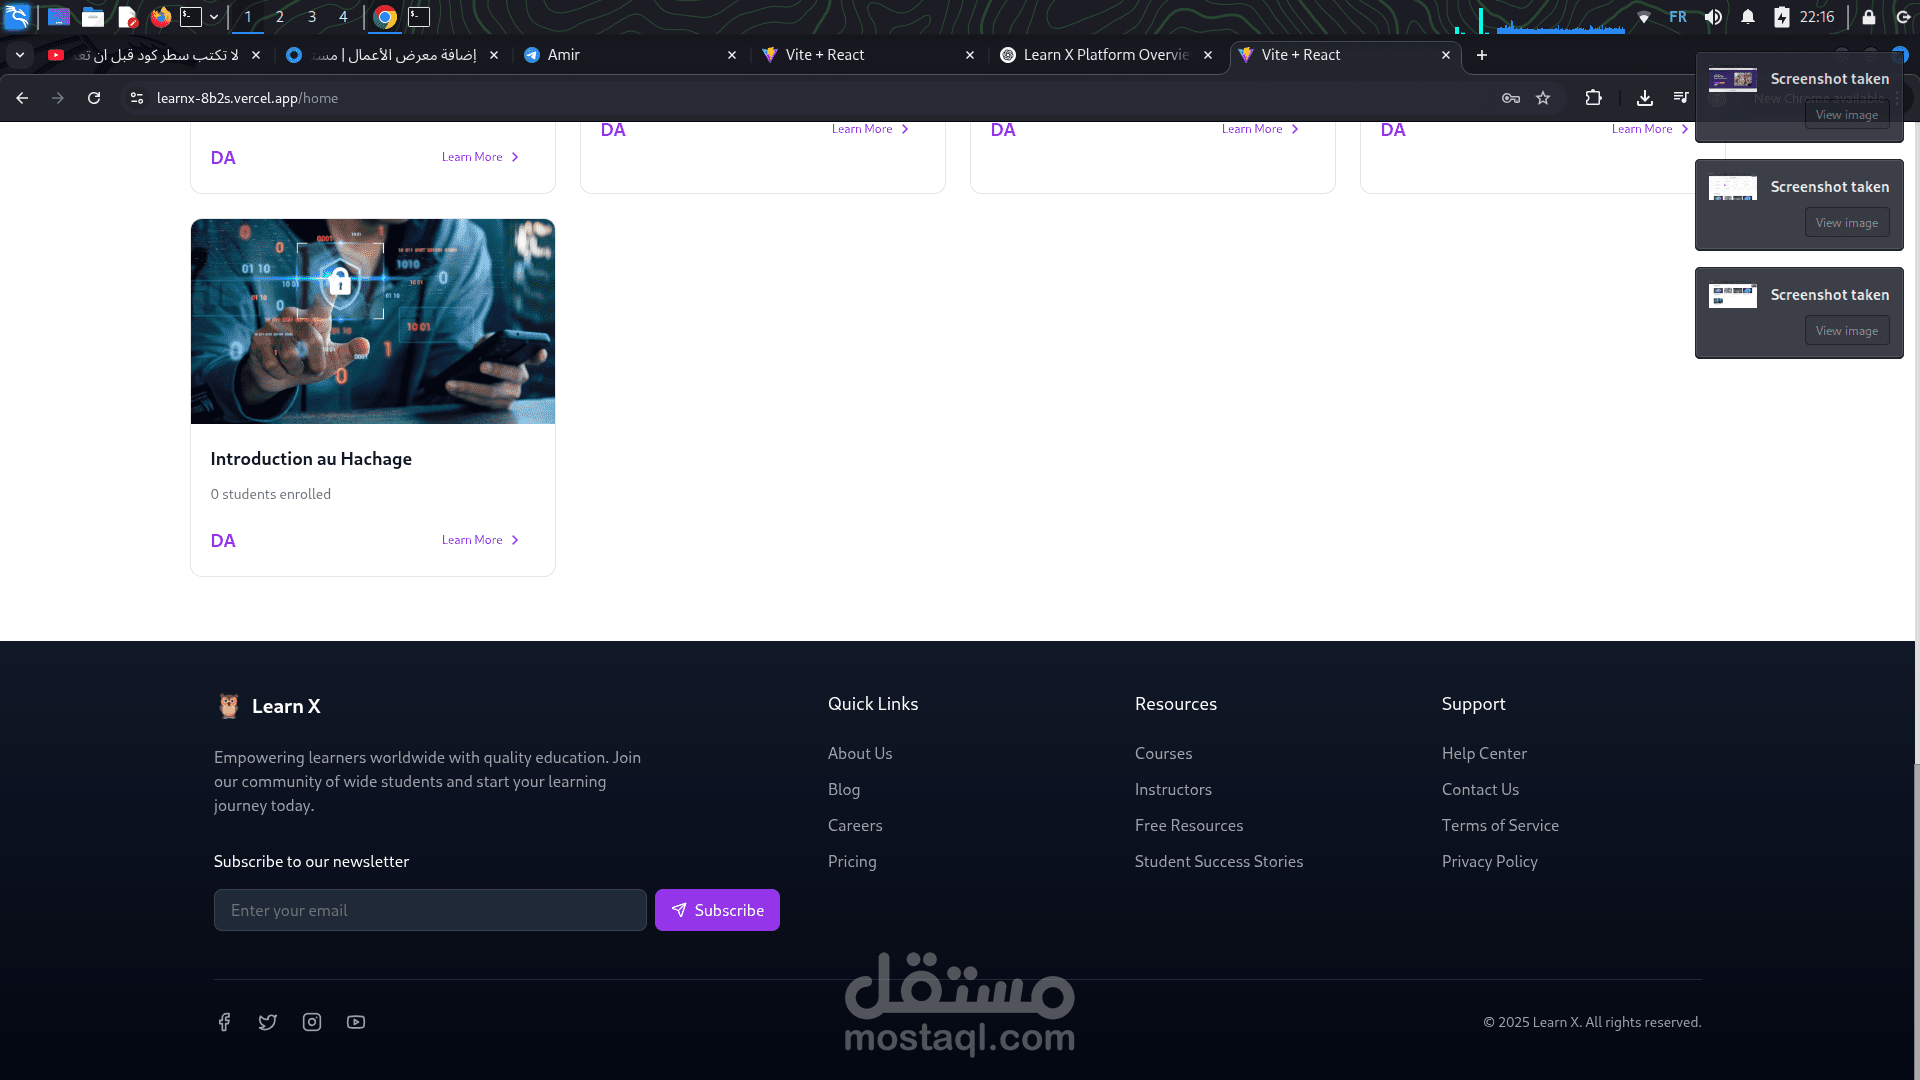Open the Instructors link
The height and width of the screenshot is (1080, 1920).
(1173, 789)
